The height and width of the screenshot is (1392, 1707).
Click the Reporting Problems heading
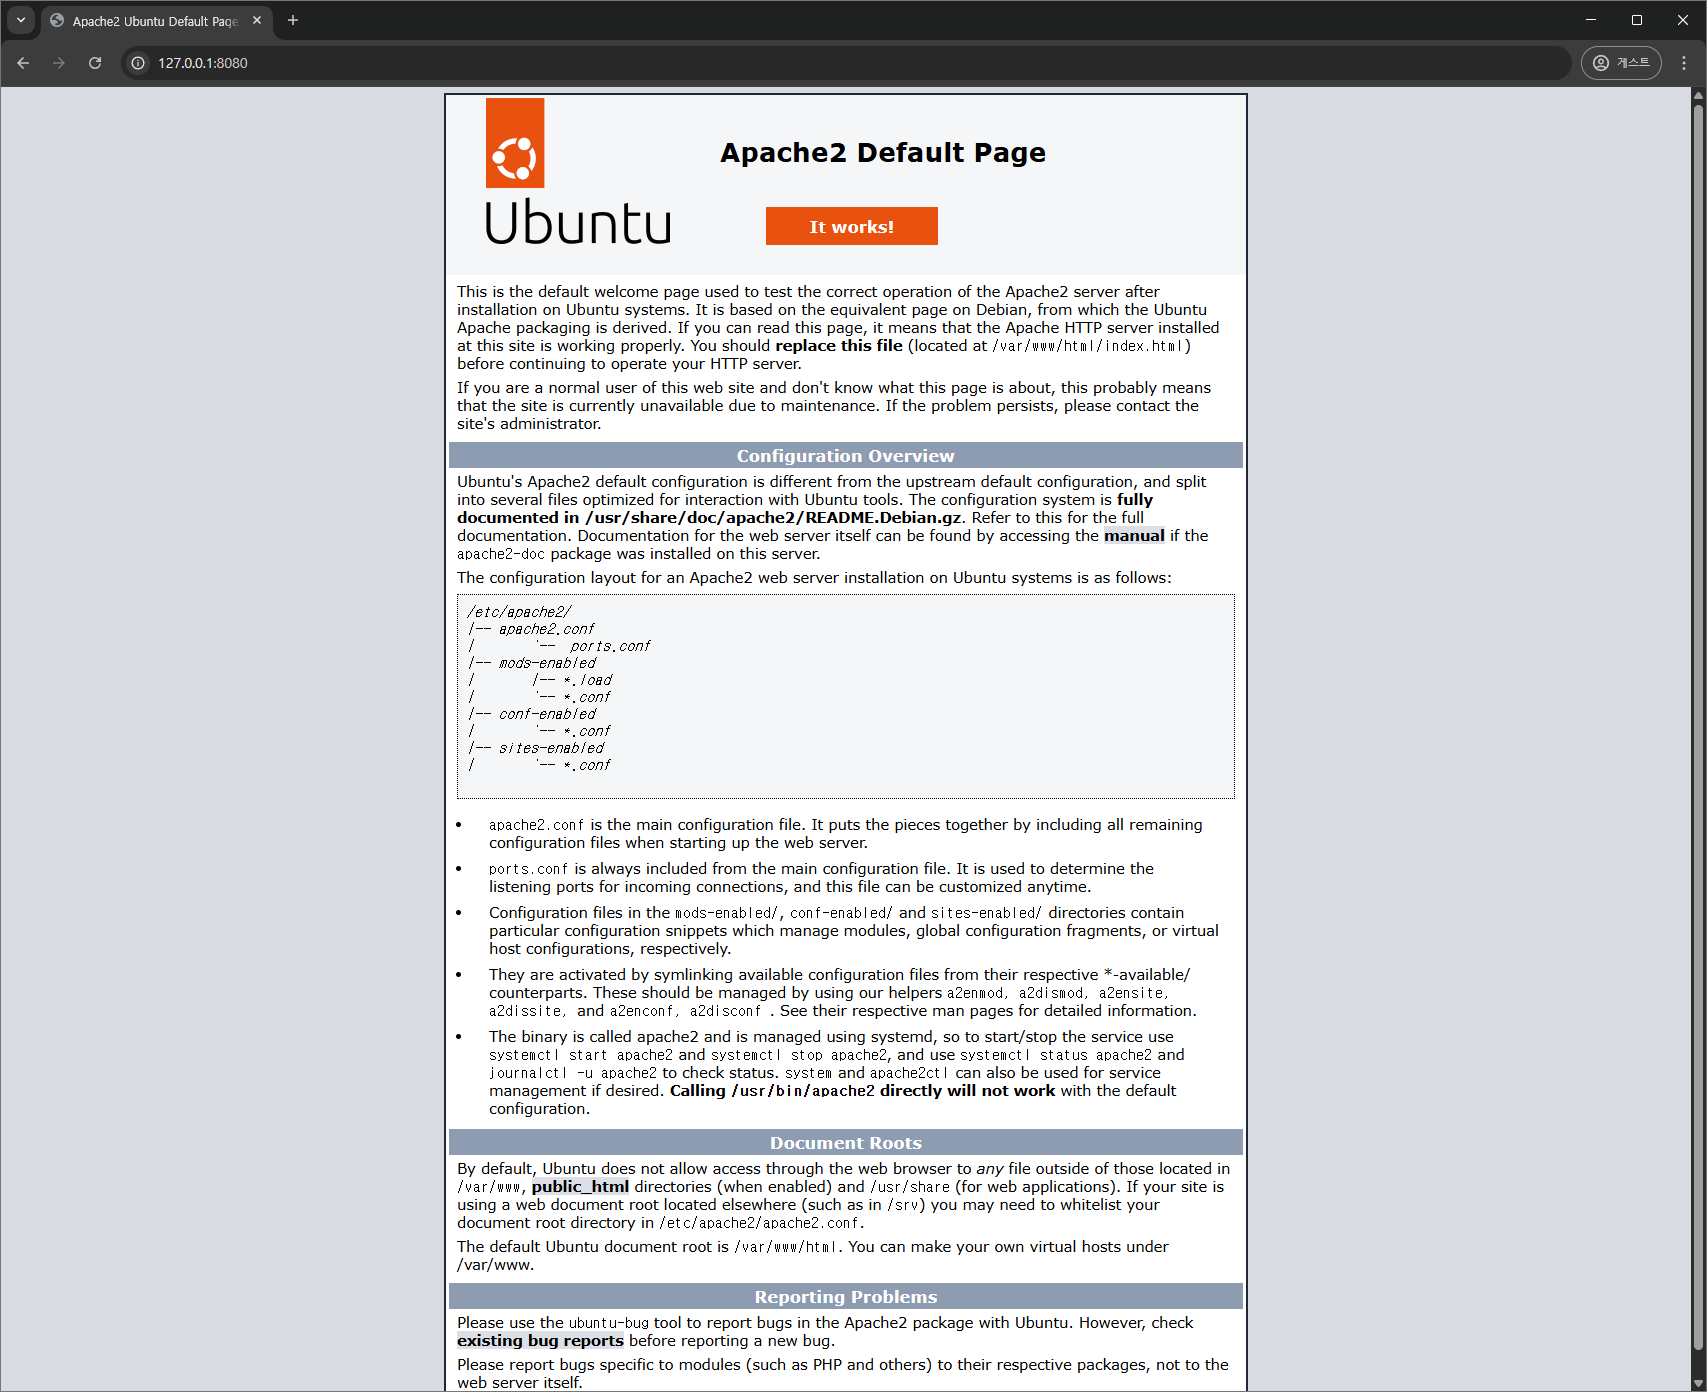point(846,1297)
